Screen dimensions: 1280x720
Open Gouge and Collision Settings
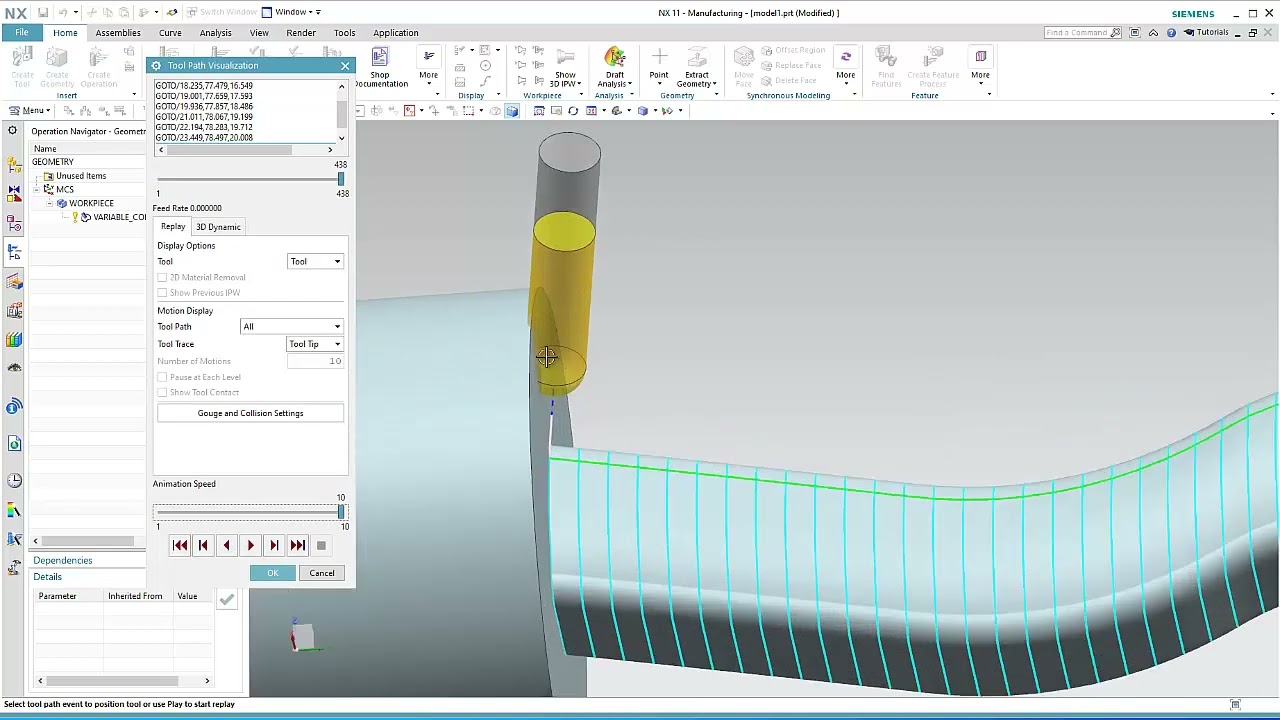click(250, 413)
